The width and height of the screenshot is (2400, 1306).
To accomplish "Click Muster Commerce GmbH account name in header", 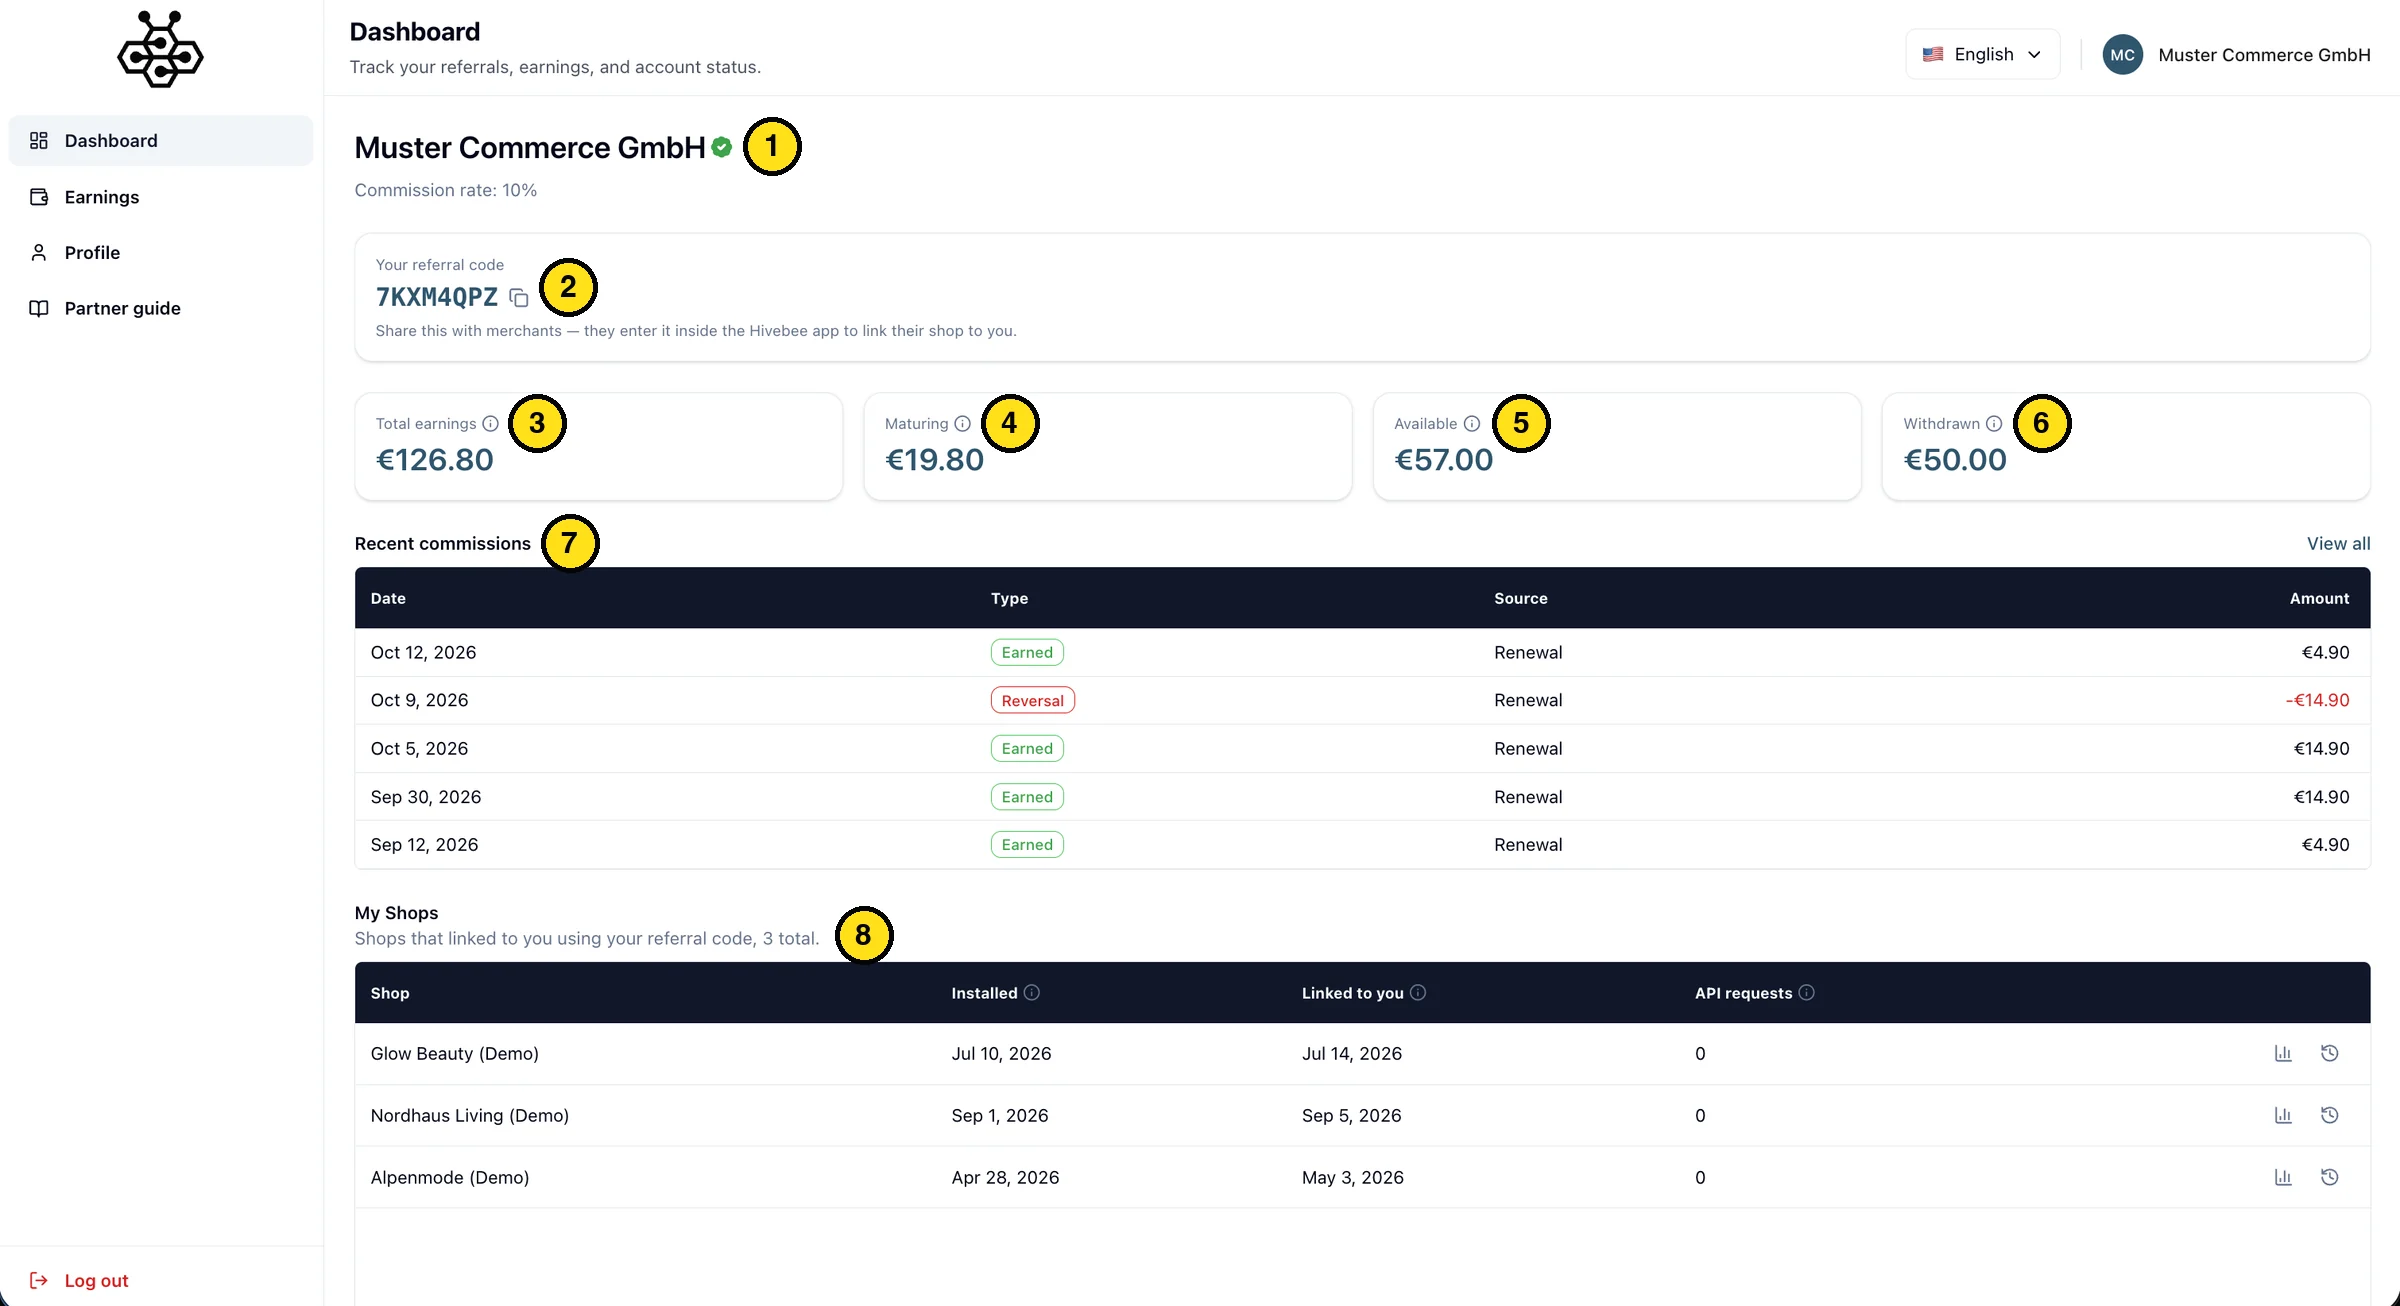I will click(2264, 55).
